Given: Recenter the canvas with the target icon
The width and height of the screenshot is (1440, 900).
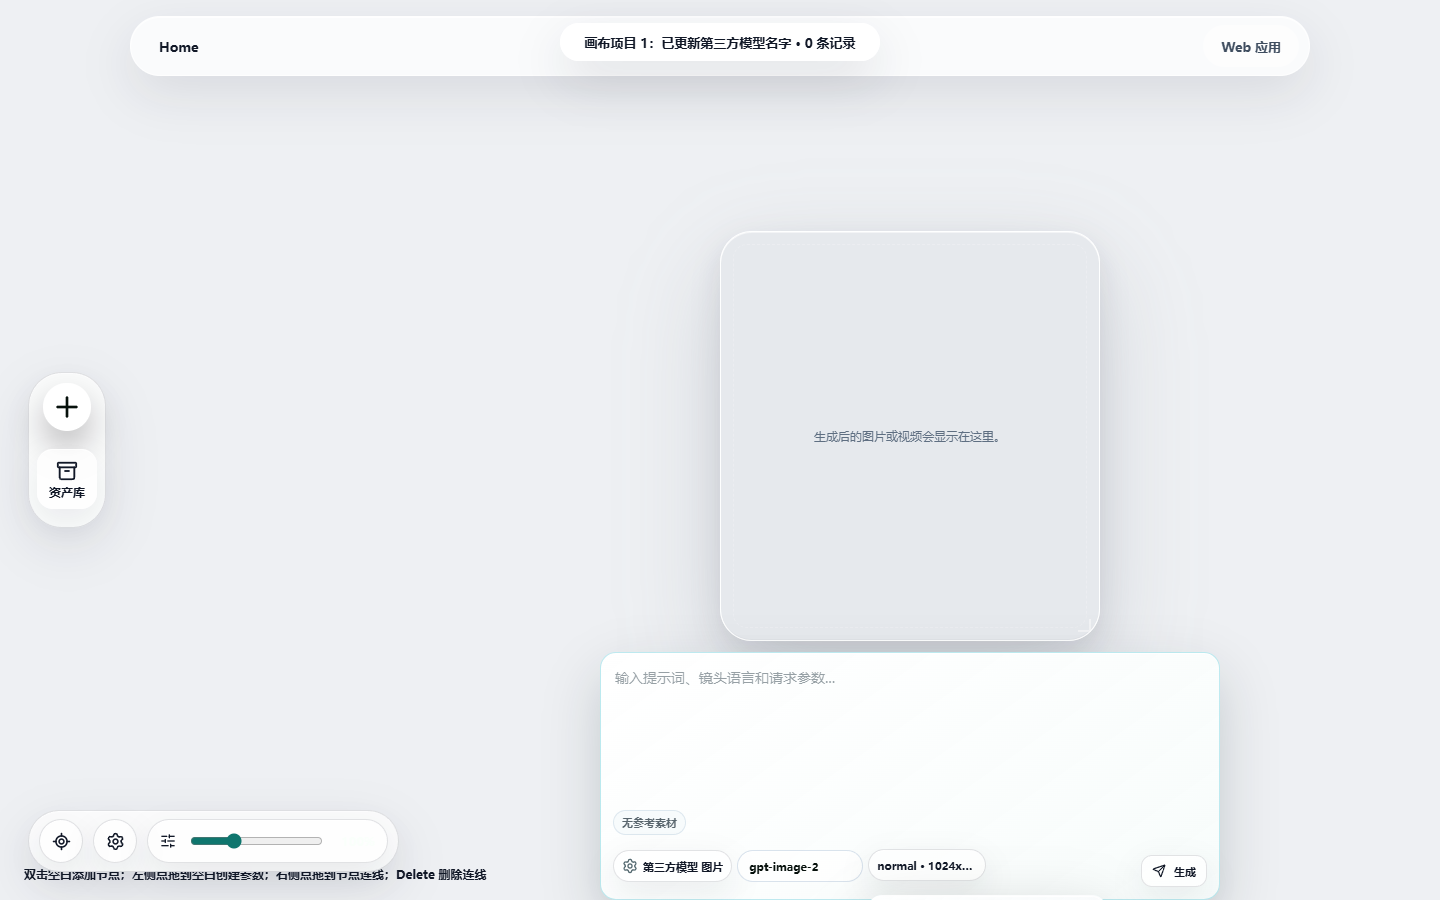Looking at the screenshot, I should coord(61,841).
